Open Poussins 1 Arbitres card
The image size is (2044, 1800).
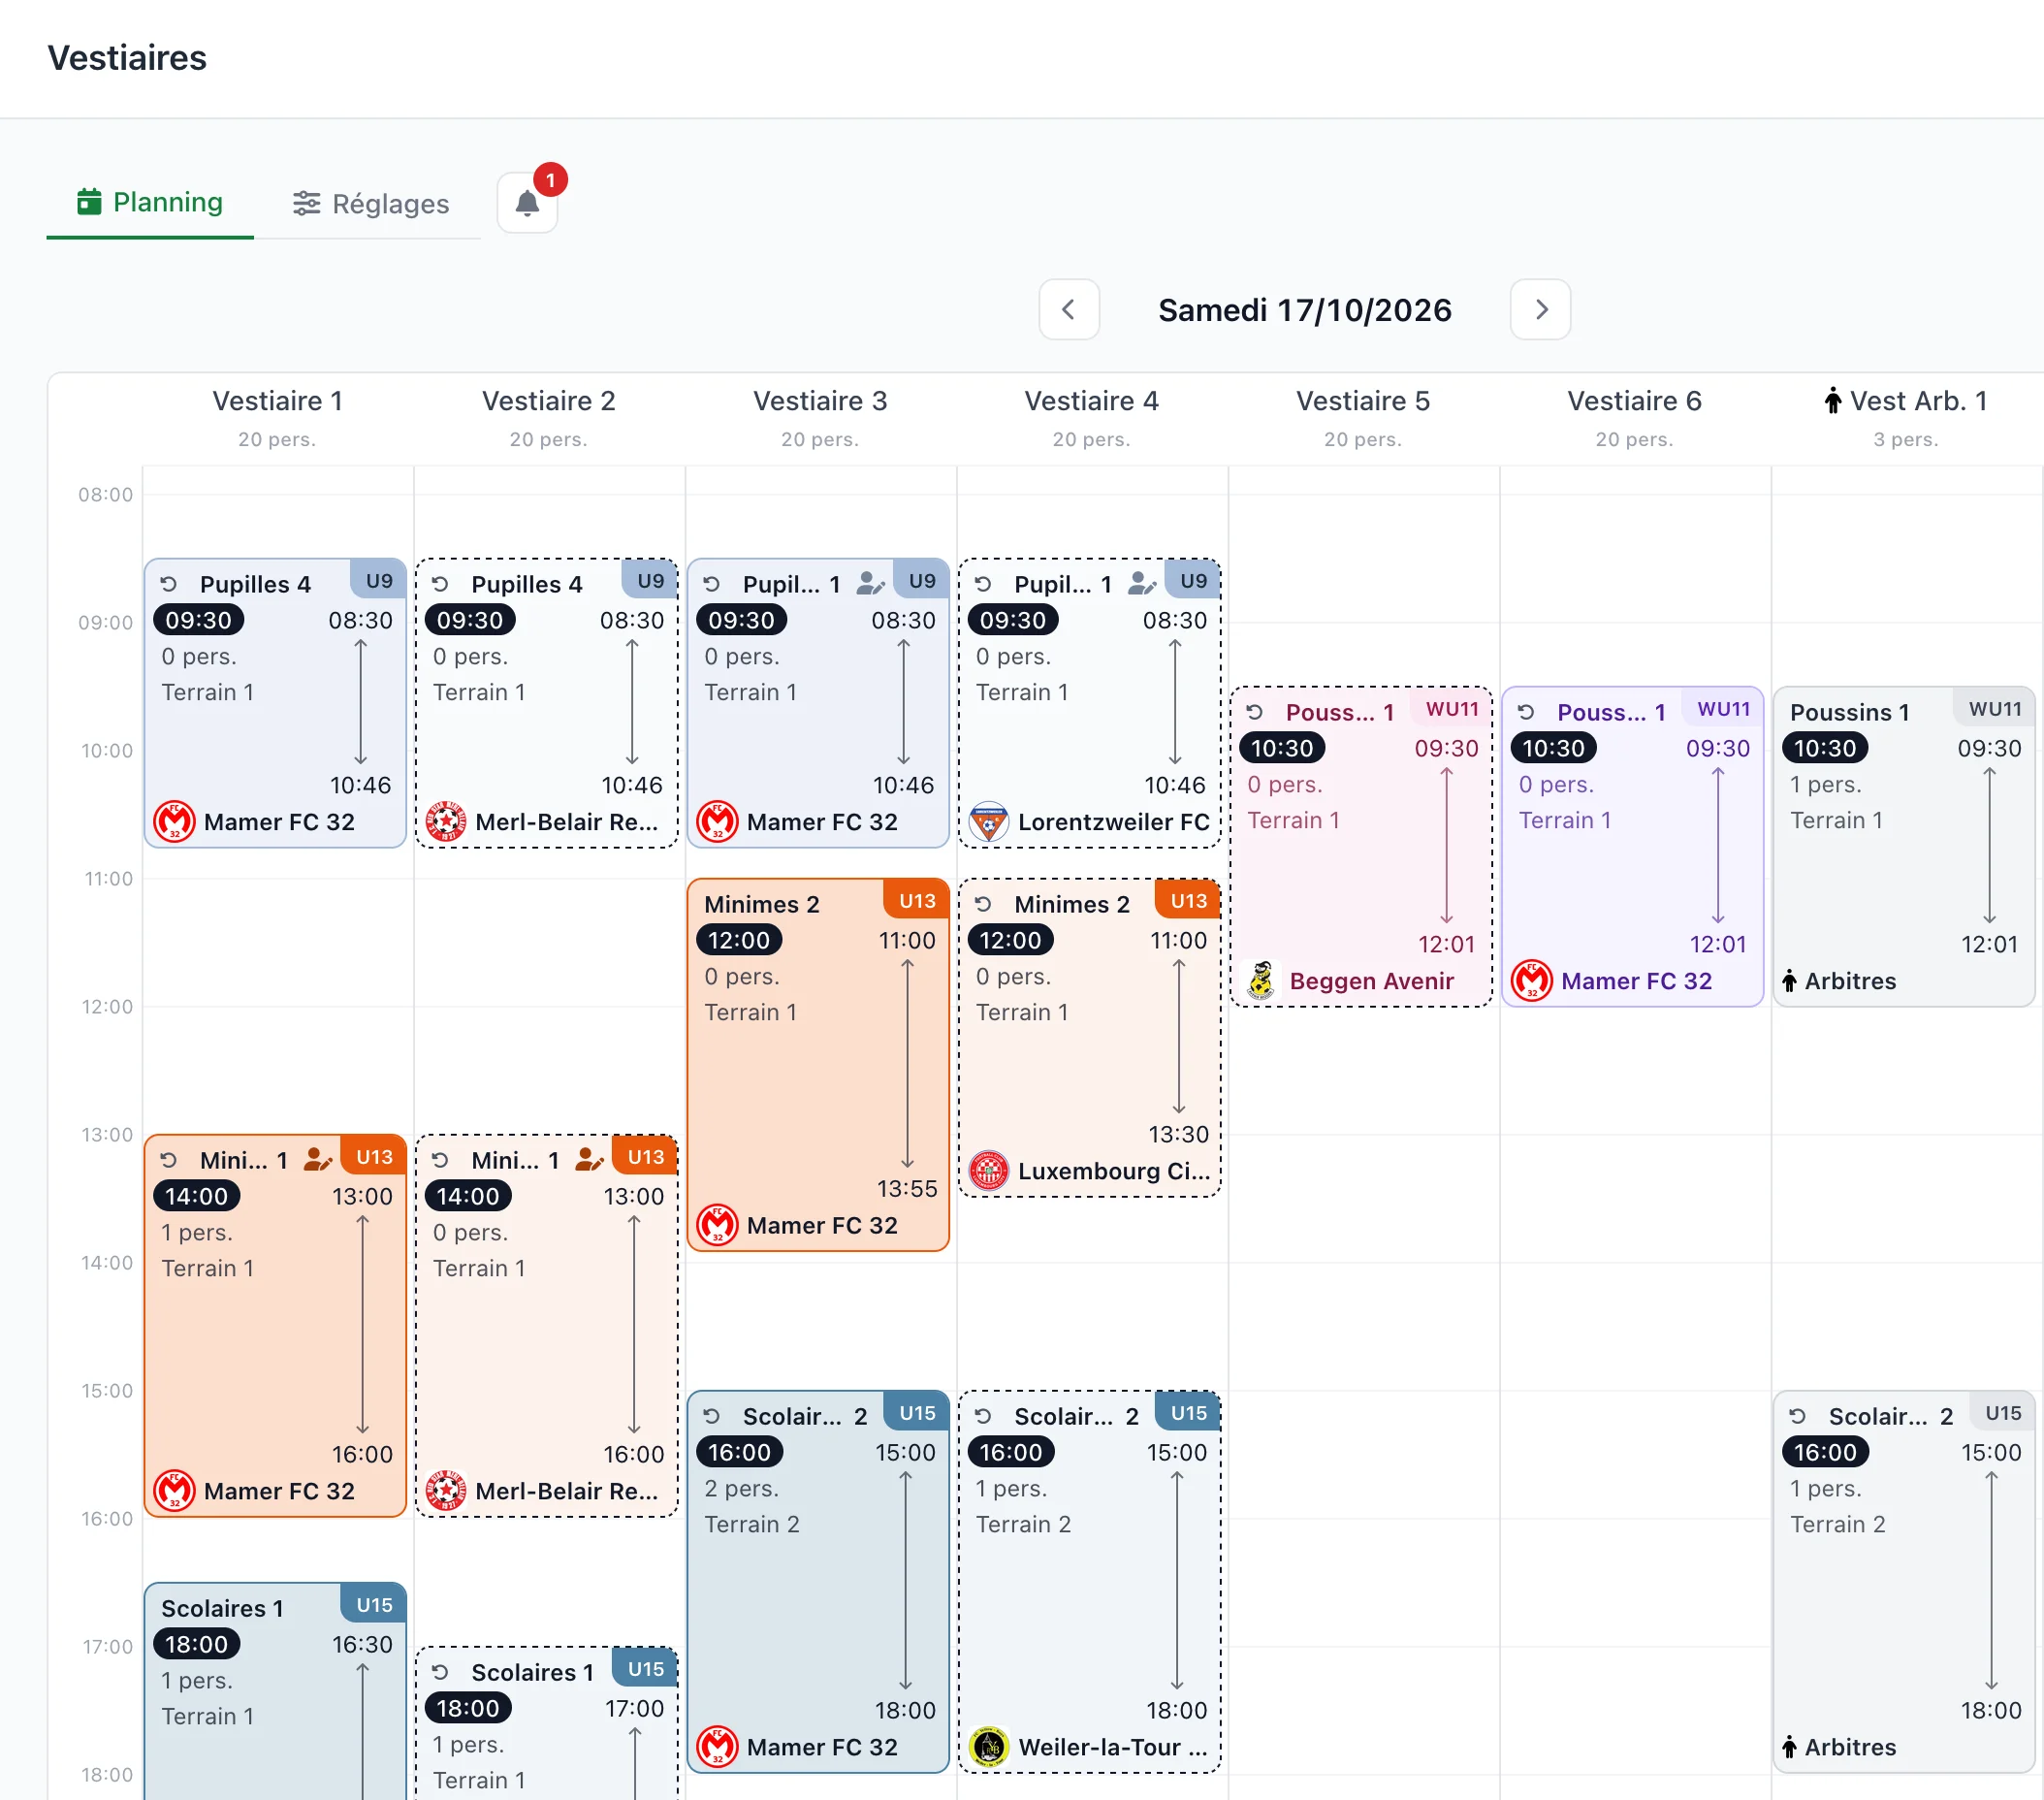pos(1904,846)
